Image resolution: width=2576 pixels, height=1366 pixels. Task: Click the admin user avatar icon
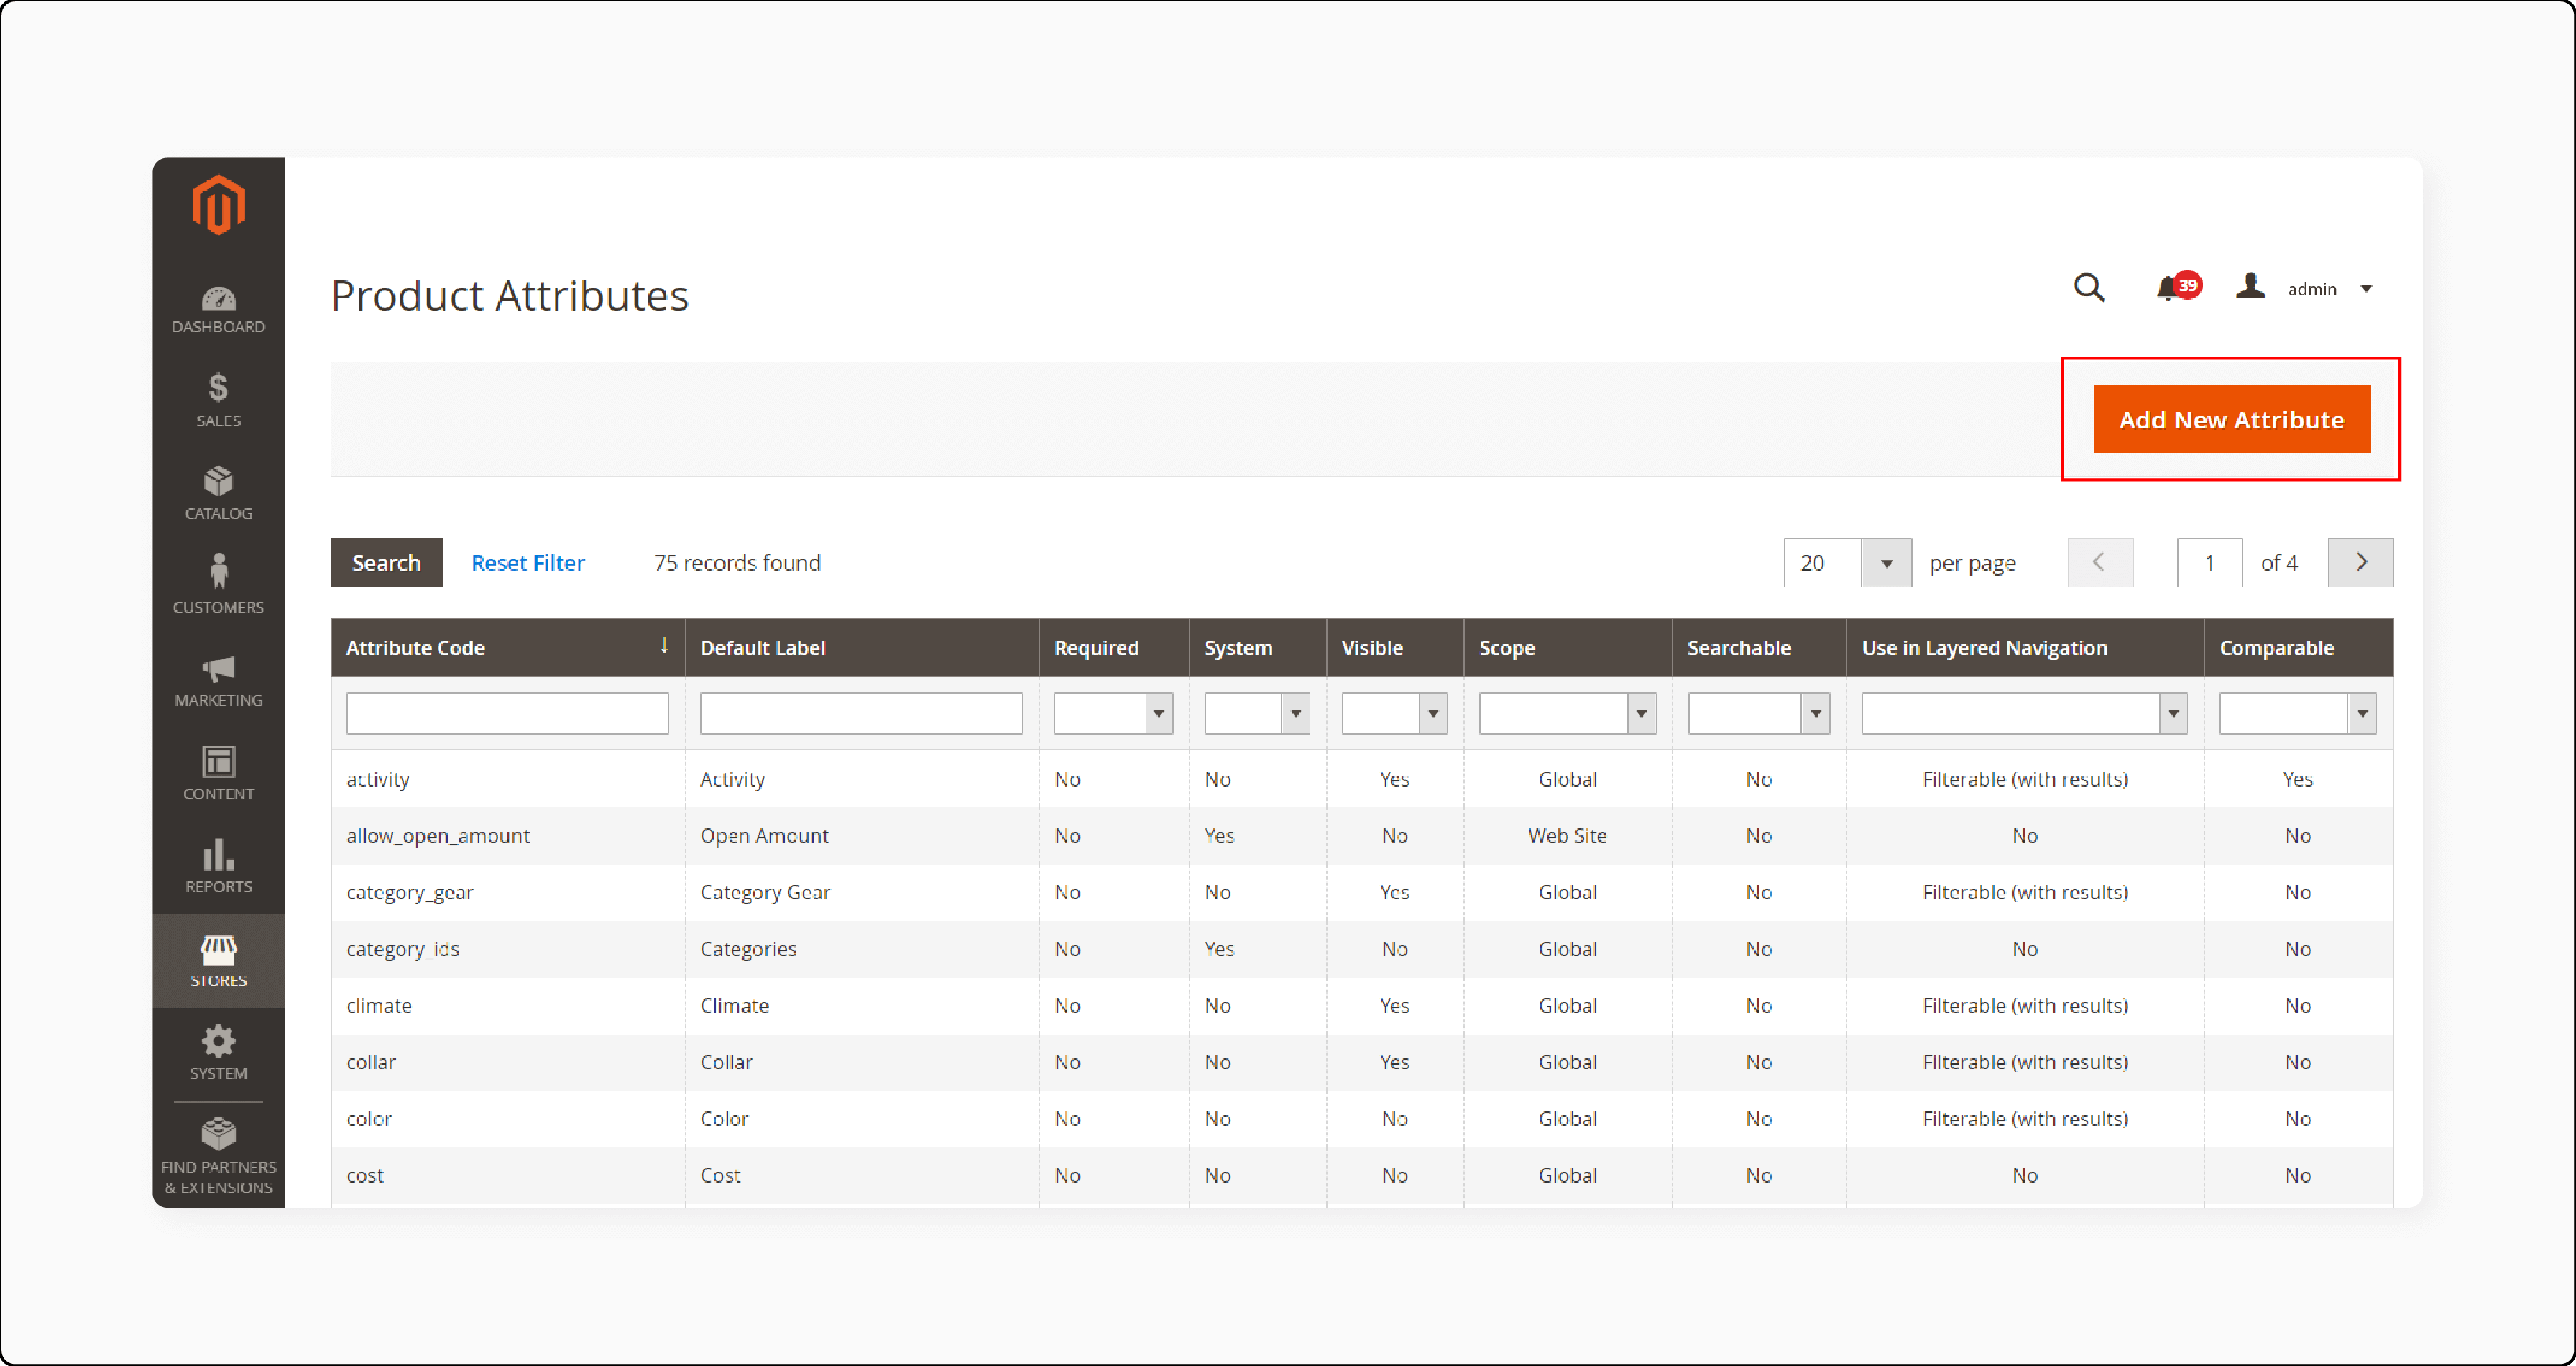(2250, 286)
